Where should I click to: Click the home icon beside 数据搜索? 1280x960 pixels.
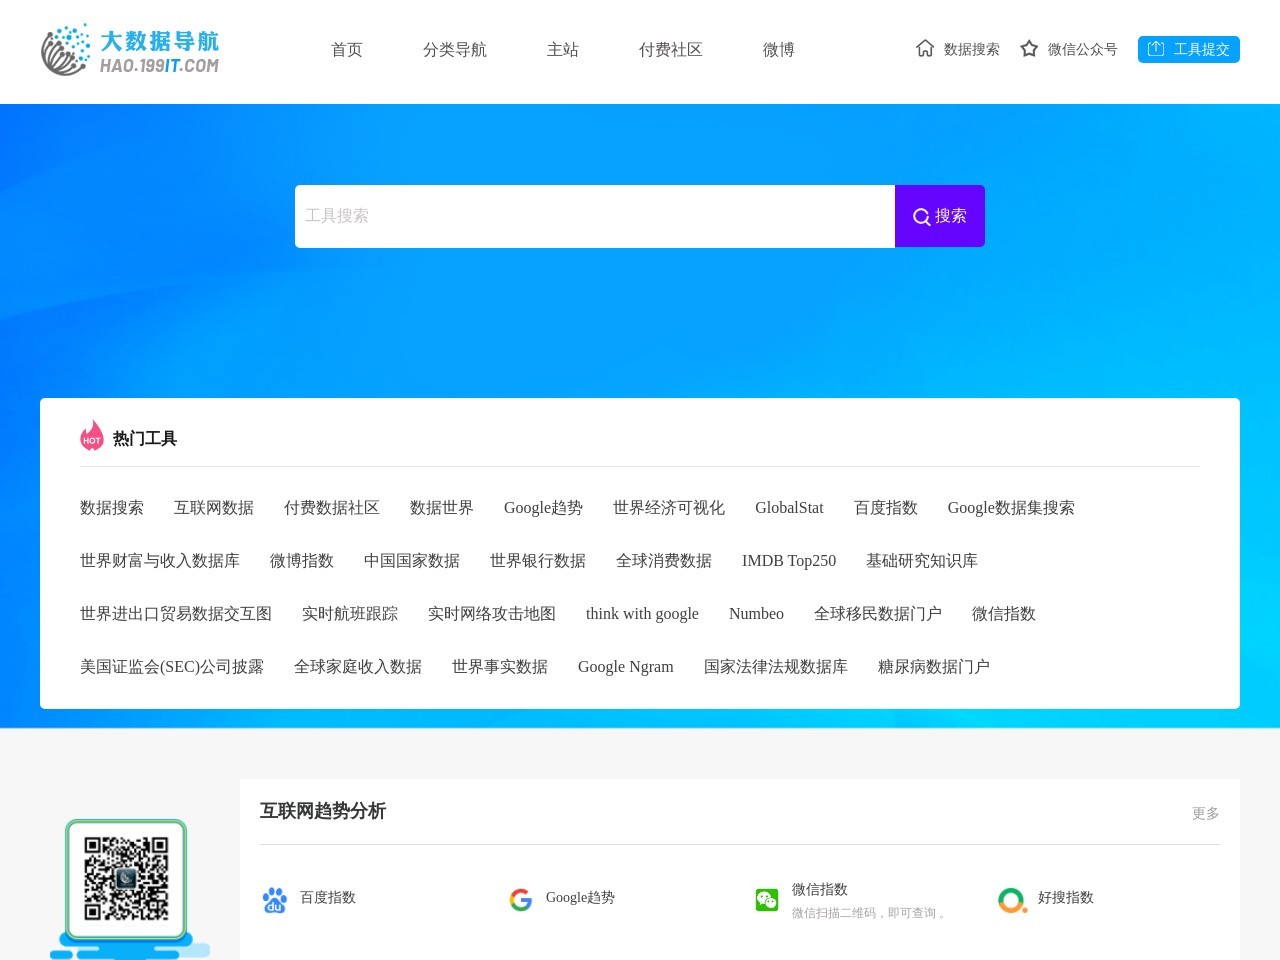point(924,48)
